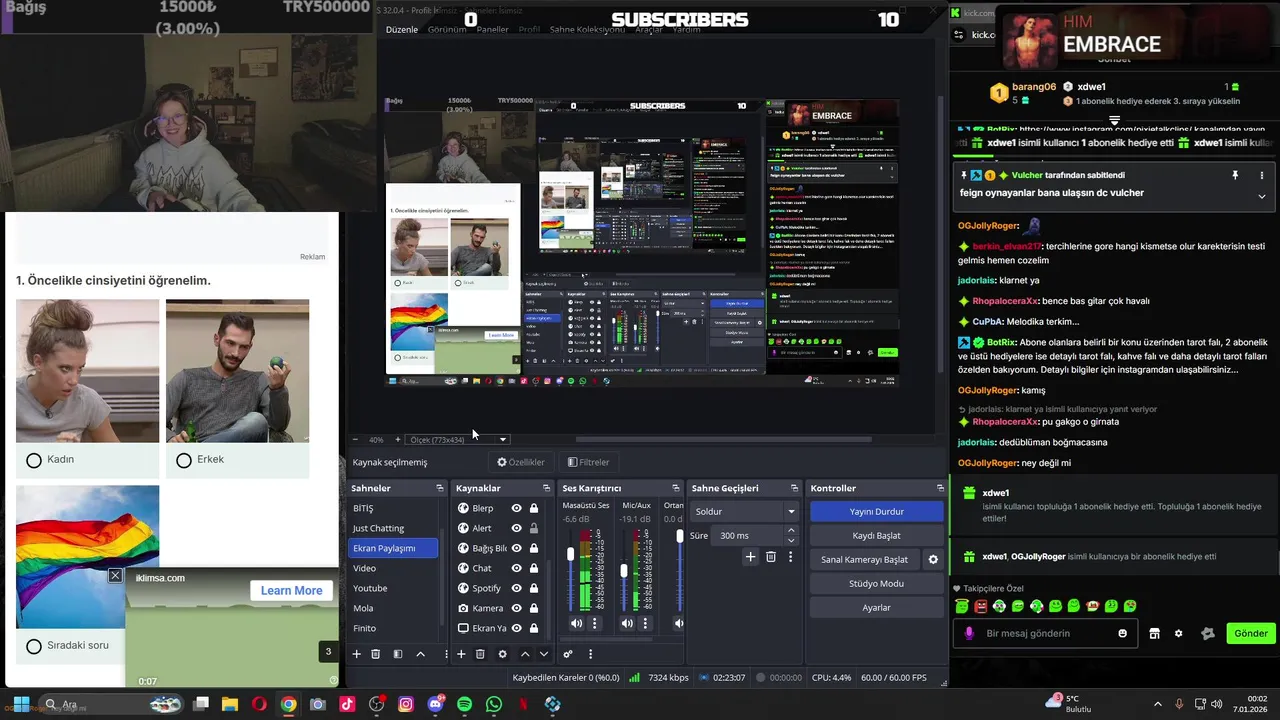
Task: Adjust the Mic/Aux volume slider
Action: (624, 570)
